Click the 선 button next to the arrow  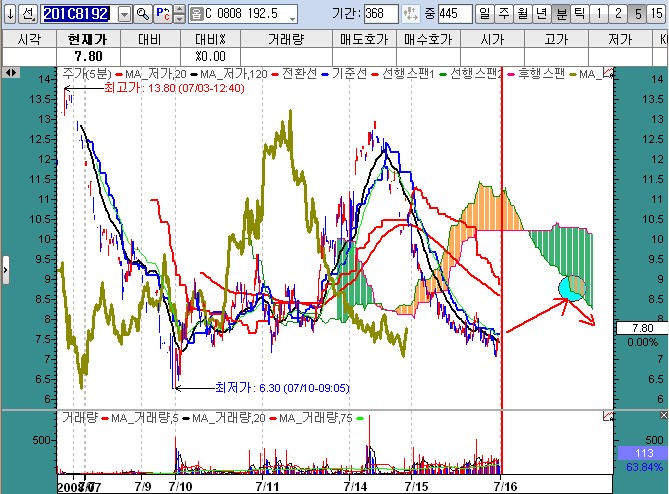coord(27,15)
